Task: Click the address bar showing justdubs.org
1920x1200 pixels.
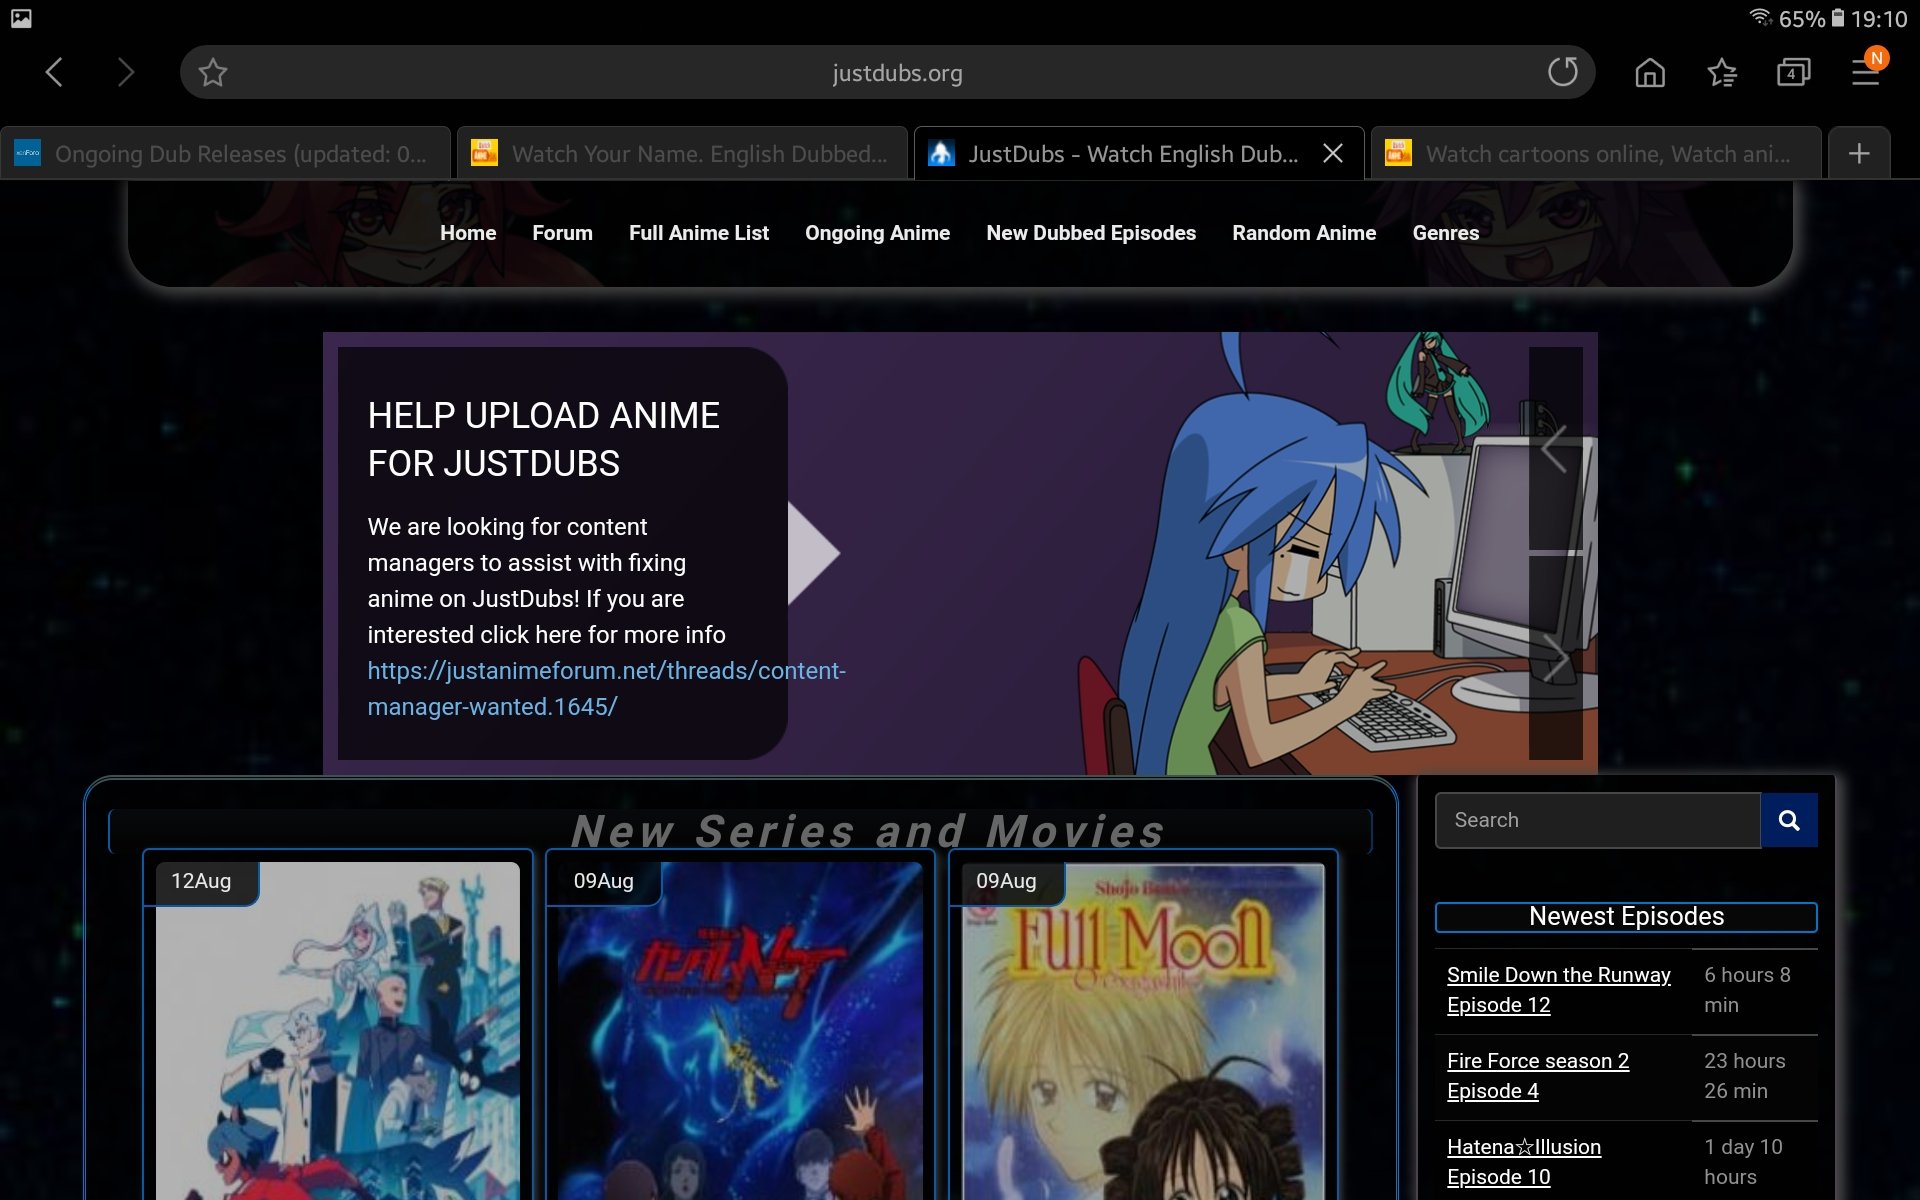Action: pyautogui.click(x=887, y=72)
